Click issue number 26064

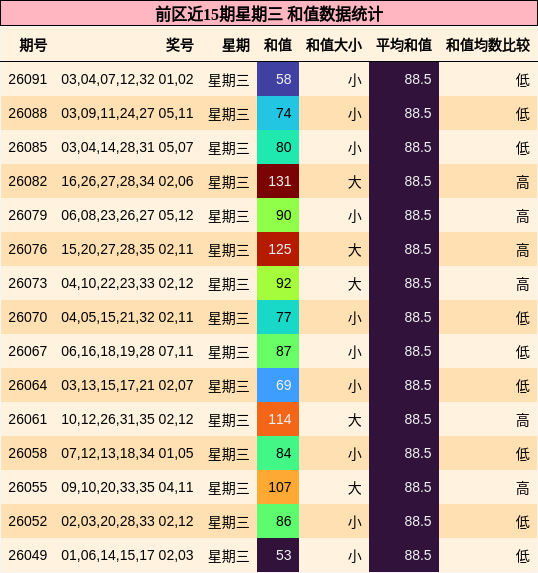[x=28, y=385]
